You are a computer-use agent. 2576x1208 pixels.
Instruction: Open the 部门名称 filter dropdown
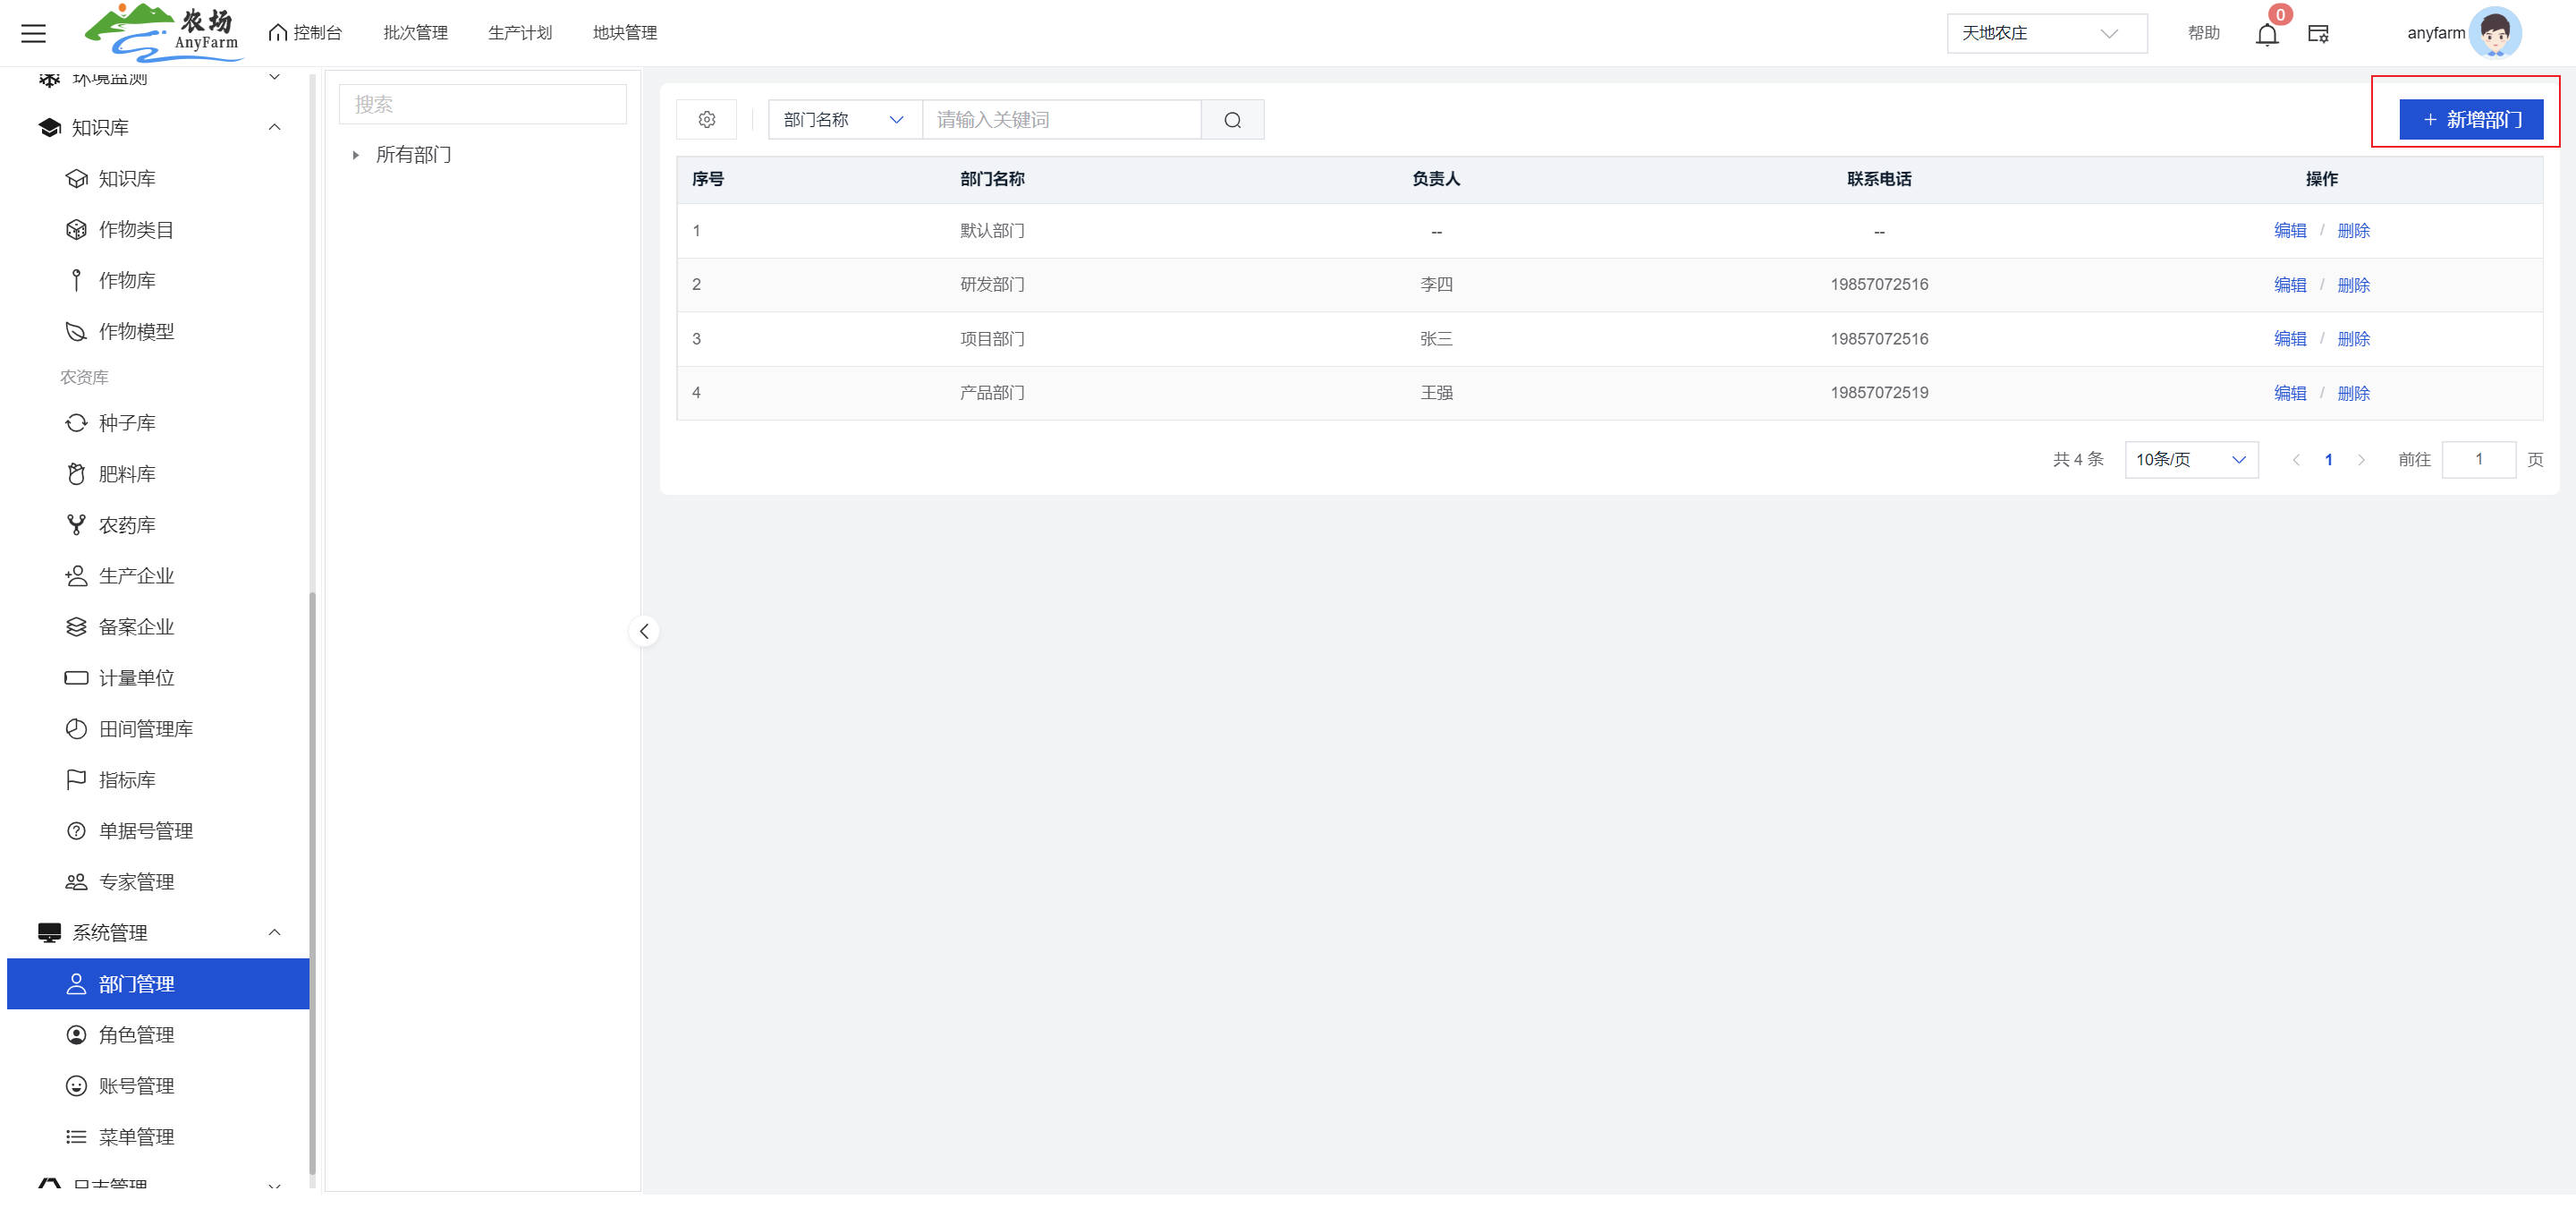[843, 120]
